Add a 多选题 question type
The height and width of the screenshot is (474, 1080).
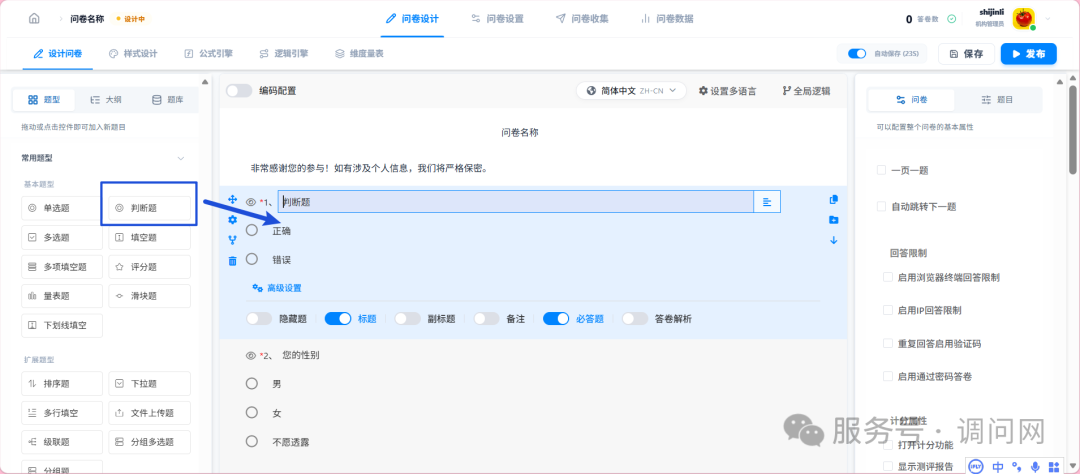(62, 238)
